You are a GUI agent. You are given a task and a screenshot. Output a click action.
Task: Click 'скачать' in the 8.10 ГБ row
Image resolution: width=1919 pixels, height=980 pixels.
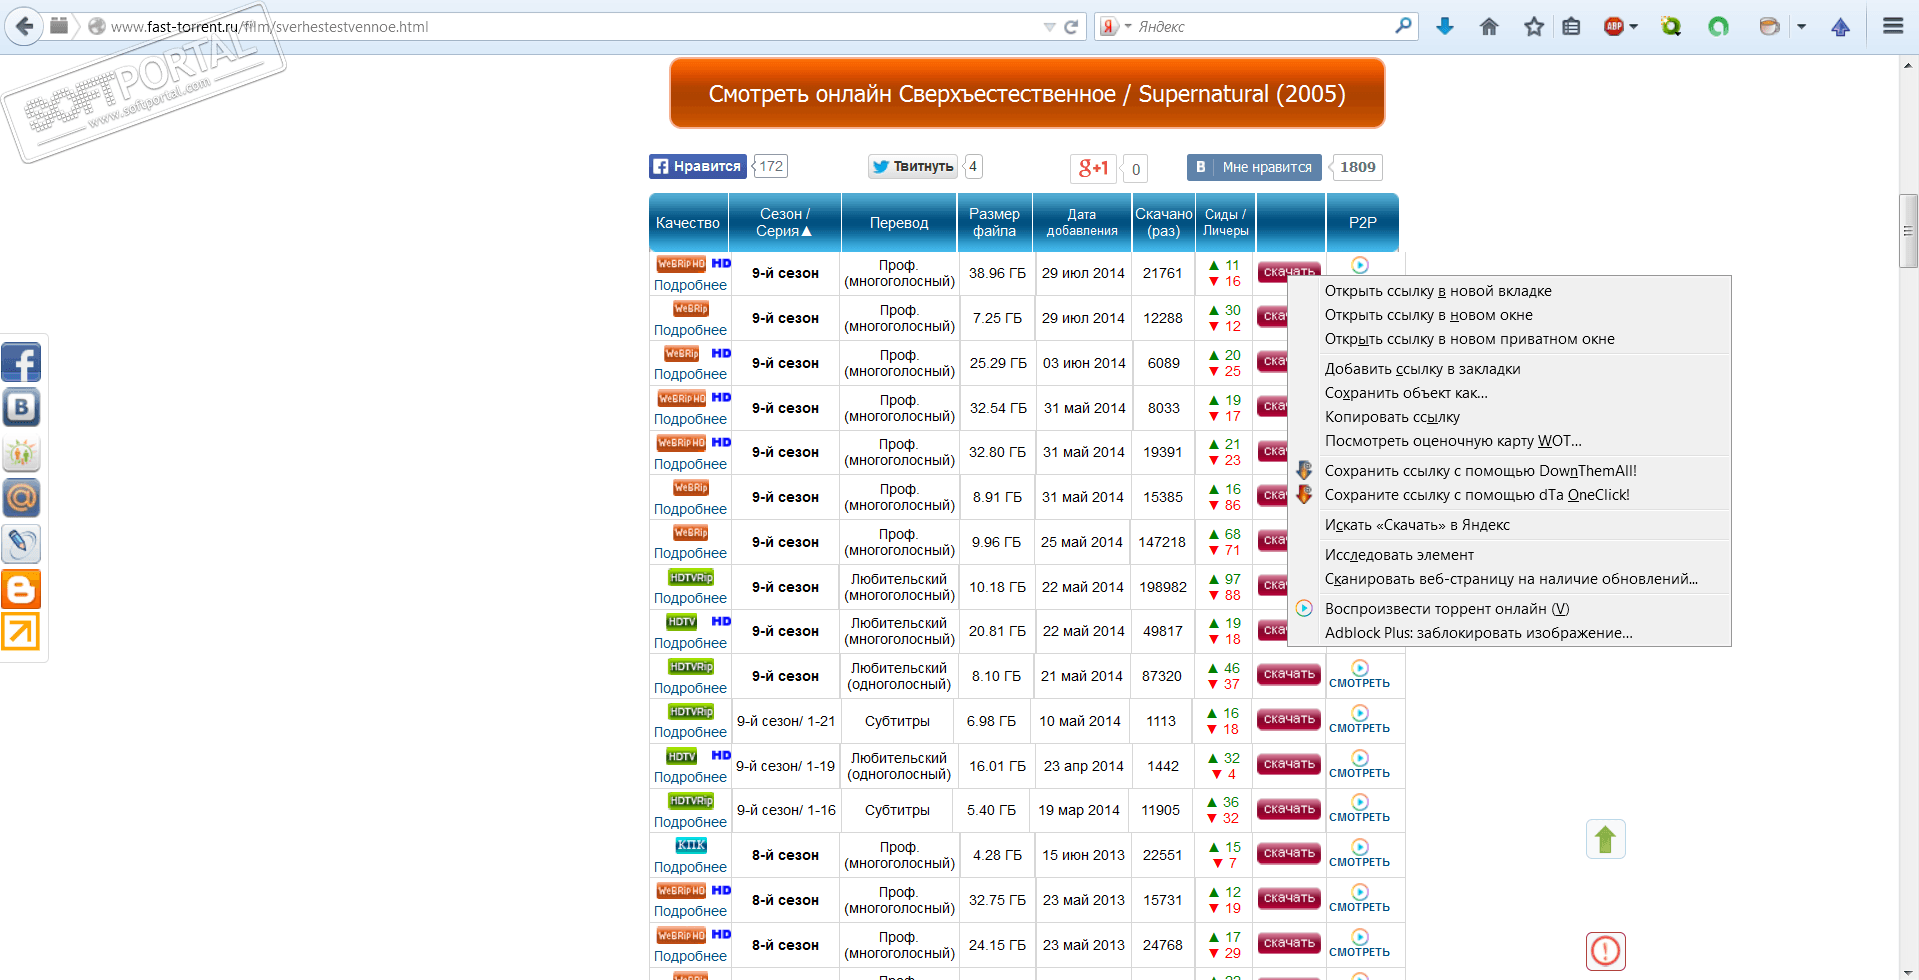tap(1289, 675)
